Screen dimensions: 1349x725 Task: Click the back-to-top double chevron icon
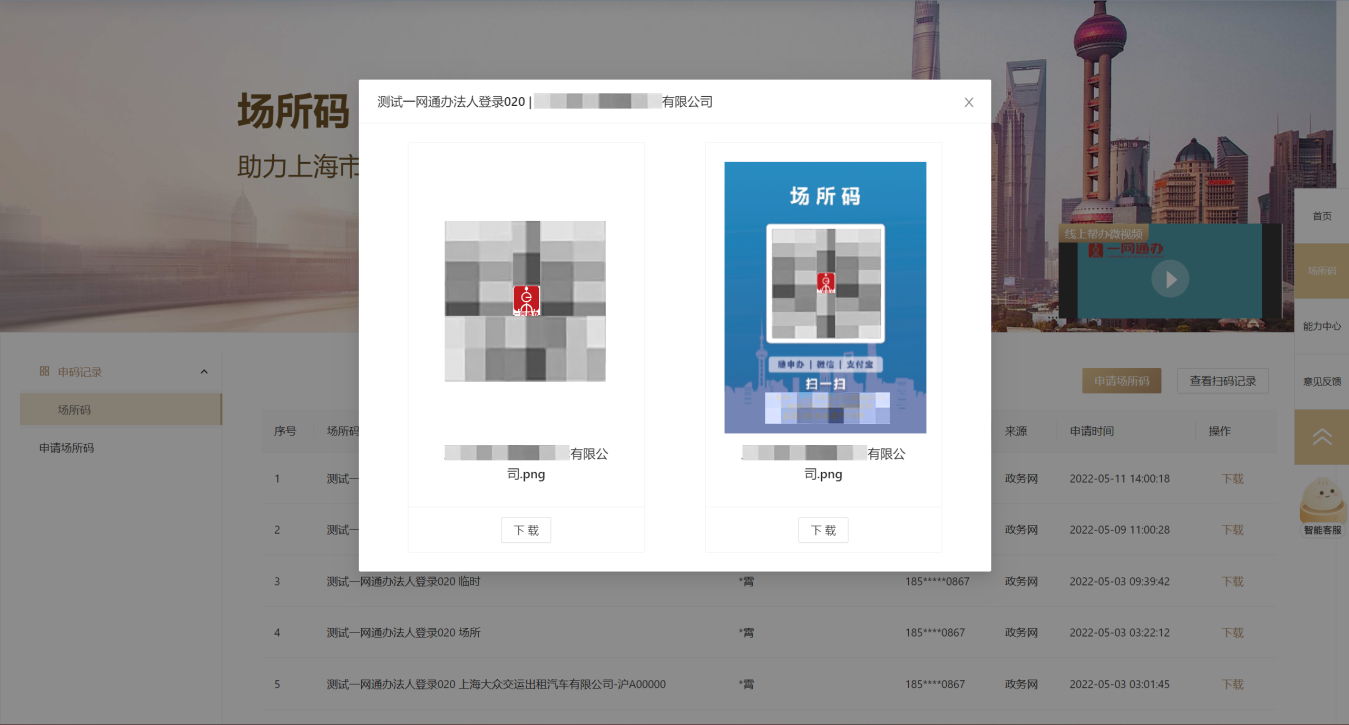coord(1321,437)
